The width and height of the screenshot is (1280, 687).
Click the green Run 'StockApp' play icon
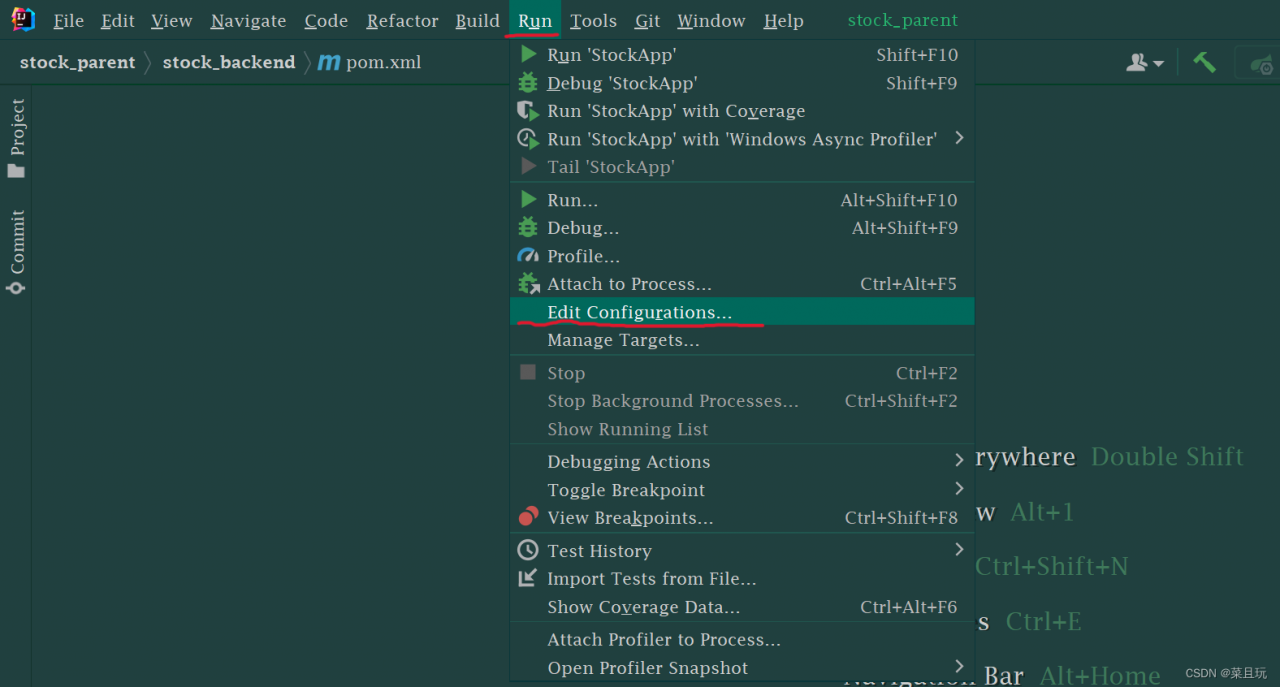coord(528,55)
